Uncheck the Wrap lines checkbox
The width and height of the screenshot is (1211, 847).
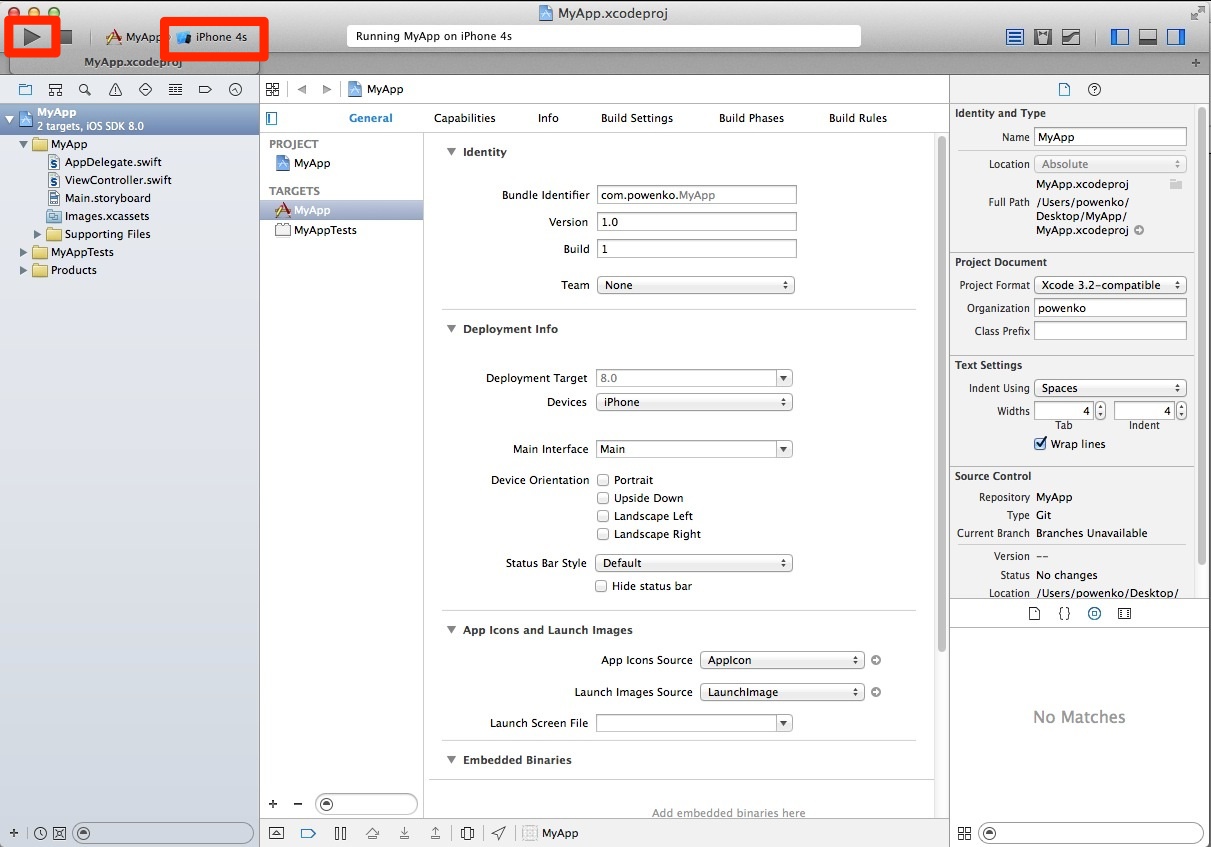pos(1040,444)
